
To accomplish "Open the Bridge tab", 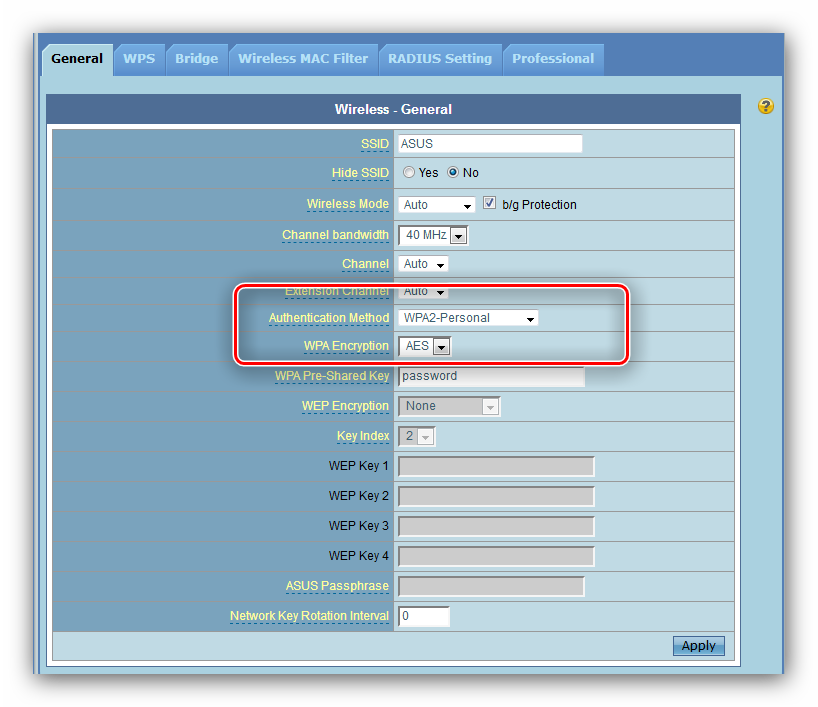I will point(196,59).
